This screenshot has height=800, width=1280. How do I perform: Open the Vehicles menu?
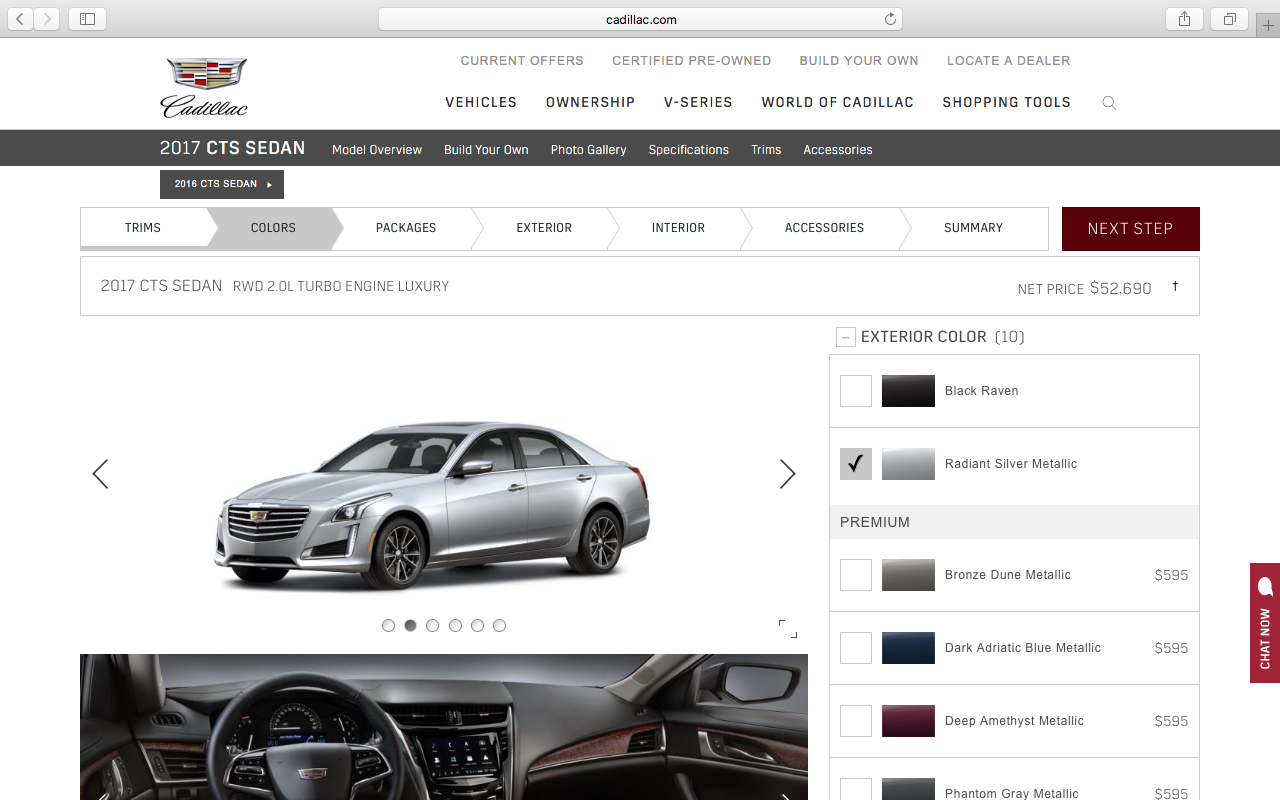tap(481, 102)
